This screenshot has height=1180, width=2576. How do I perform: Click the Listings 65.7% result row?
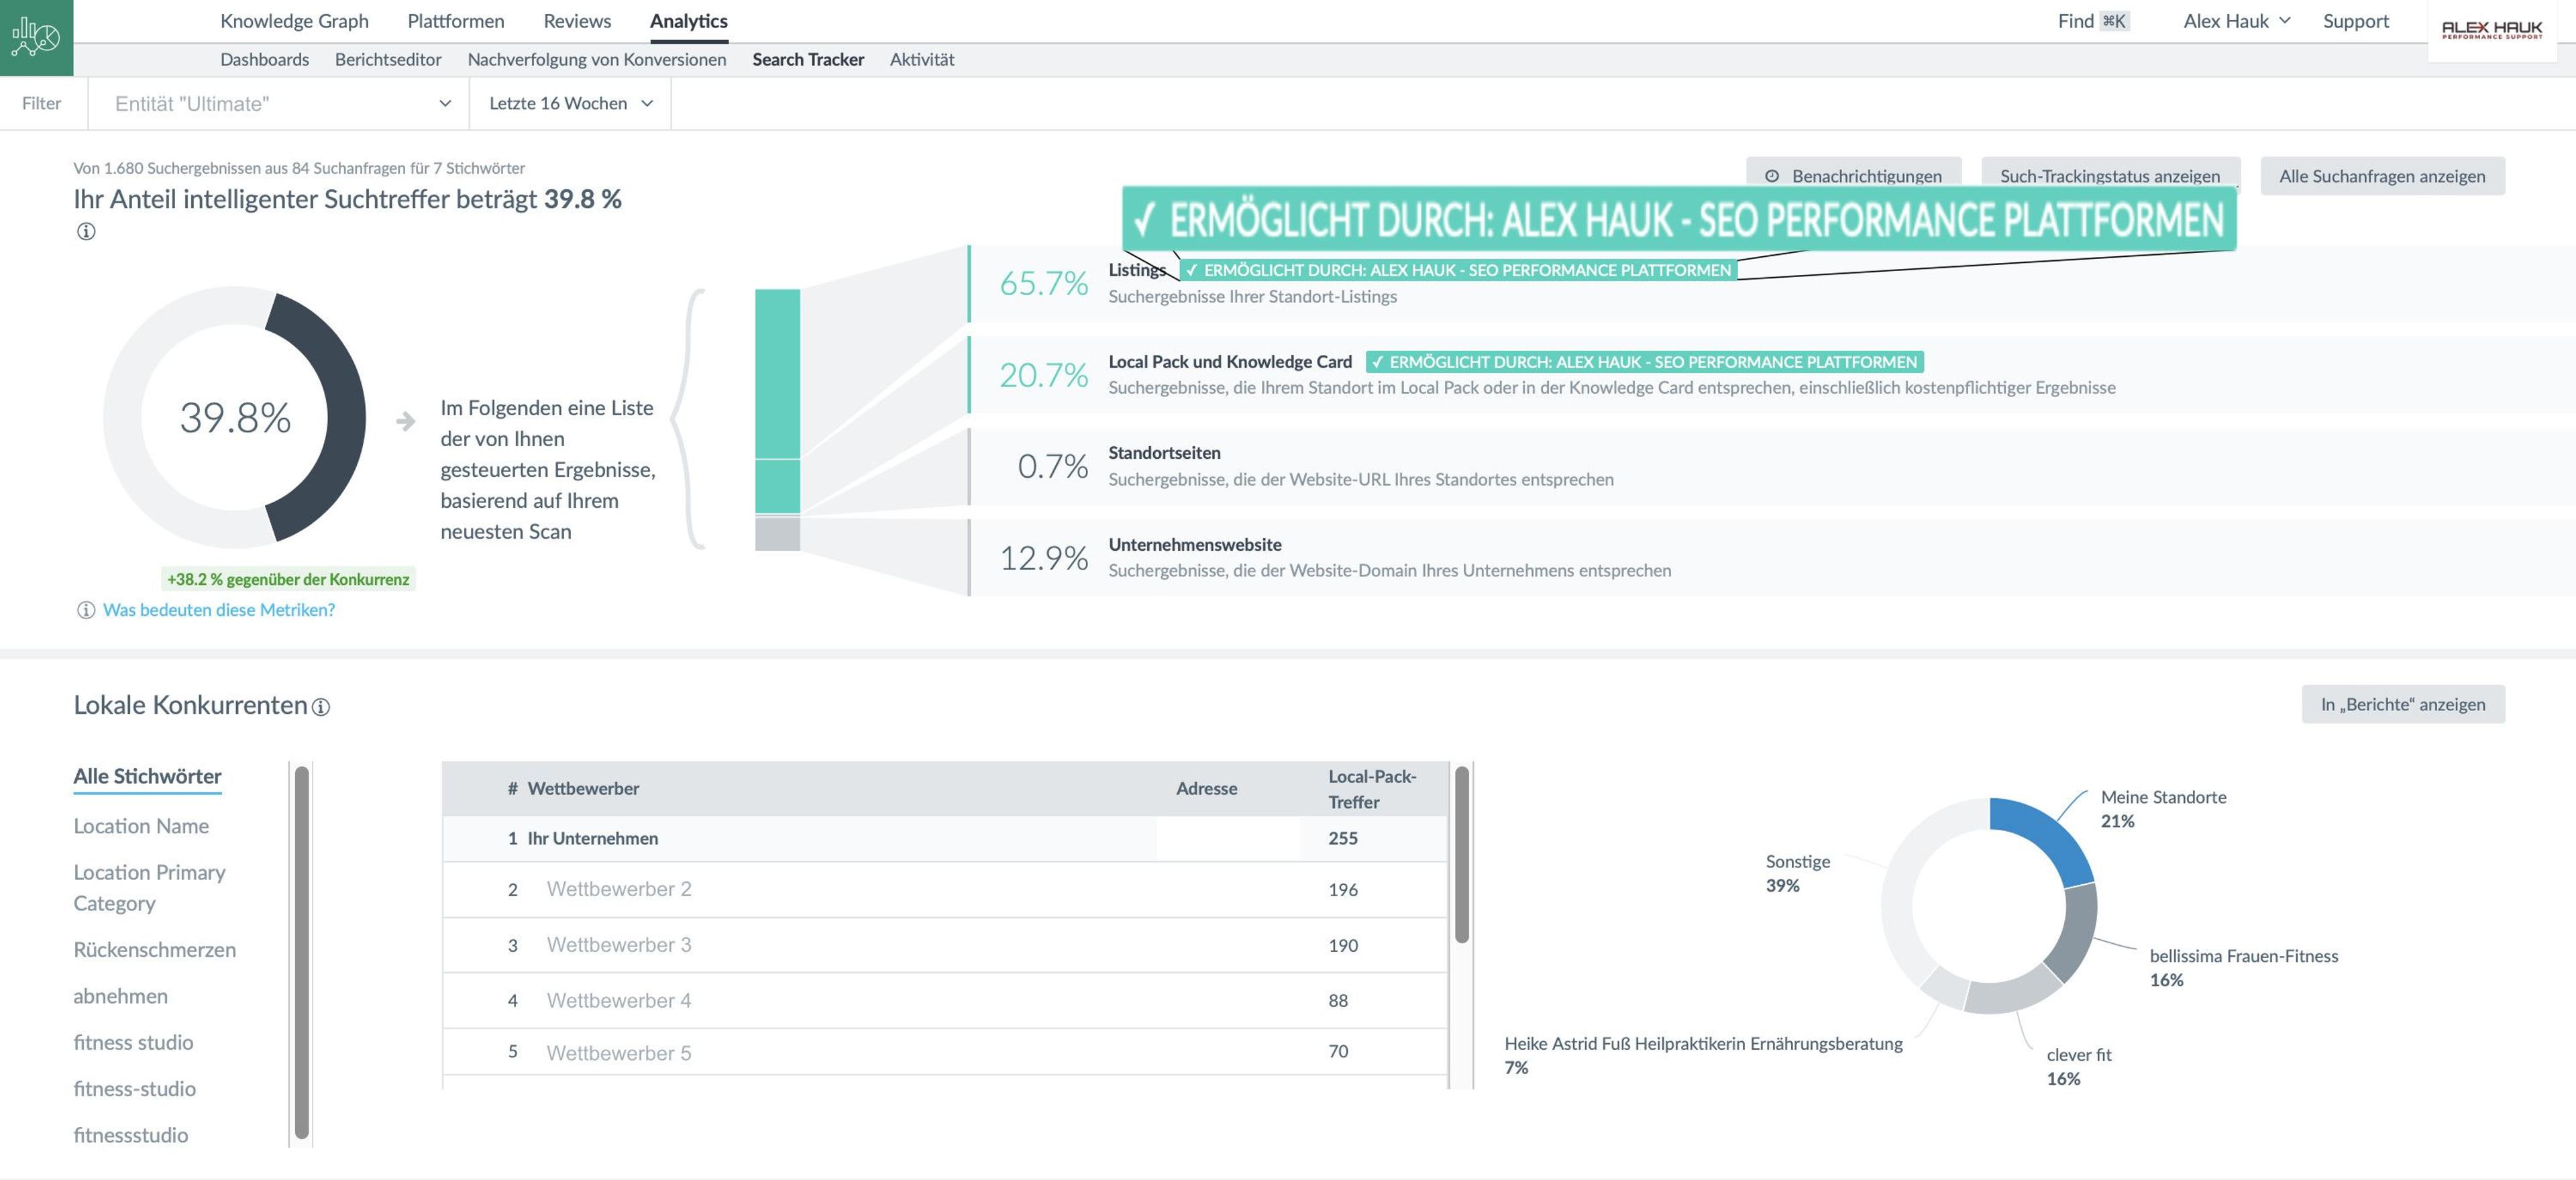pyautogui.click(x=1770, y=283)
